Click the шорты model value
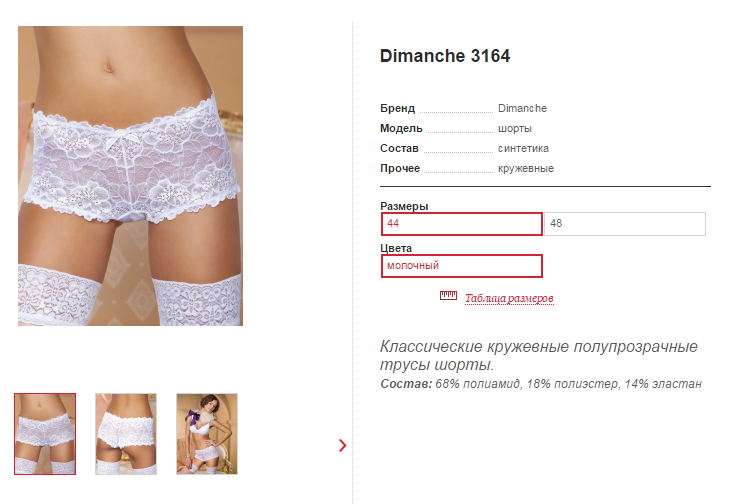735x504 pixels. tap(515, 128)
